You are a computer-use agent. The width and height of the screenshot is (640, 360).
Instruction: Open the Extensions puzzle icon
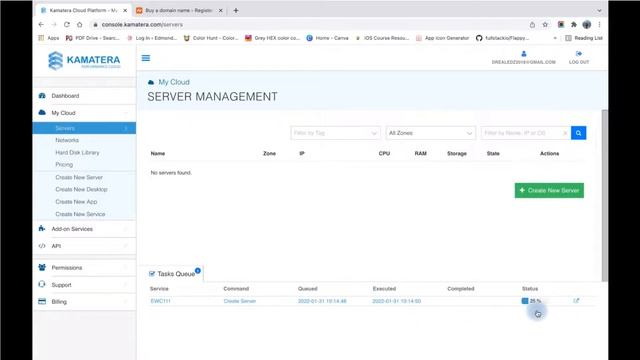click(x=573, y=24)
